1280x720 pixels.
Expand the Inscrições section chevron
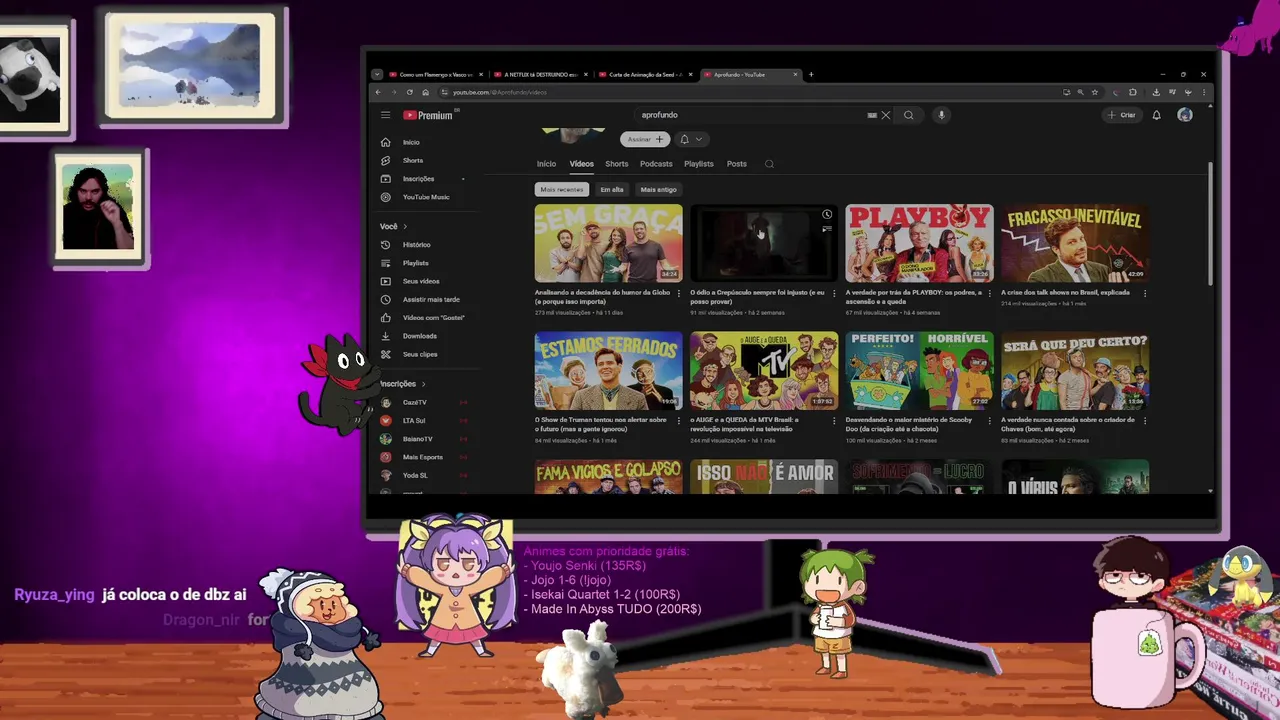tap(423, 384)
